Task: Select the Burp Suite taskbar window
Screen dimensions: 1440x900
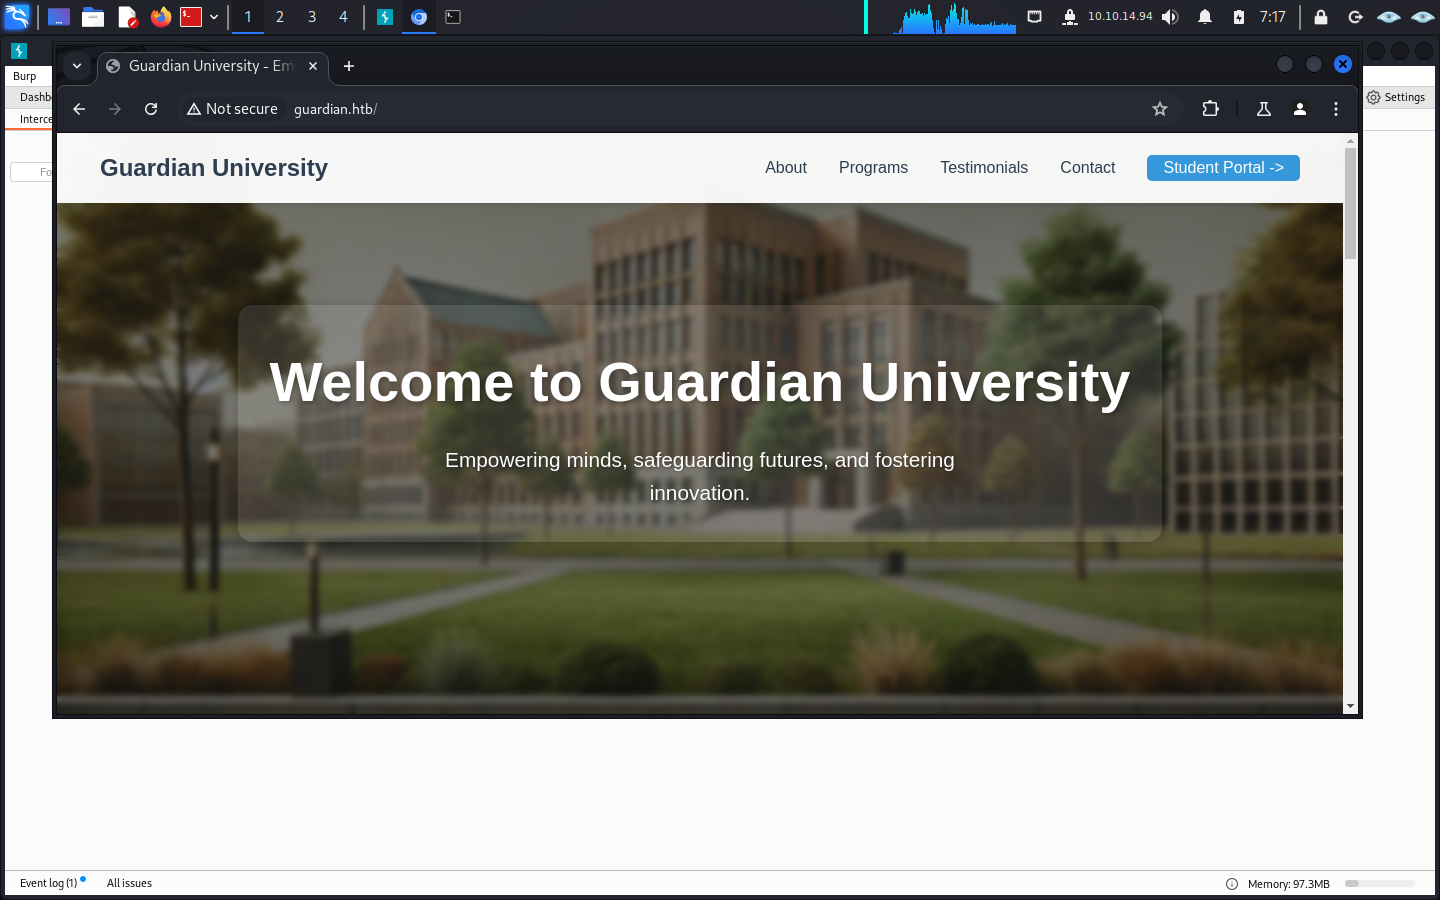Action: tap(385, 17)
